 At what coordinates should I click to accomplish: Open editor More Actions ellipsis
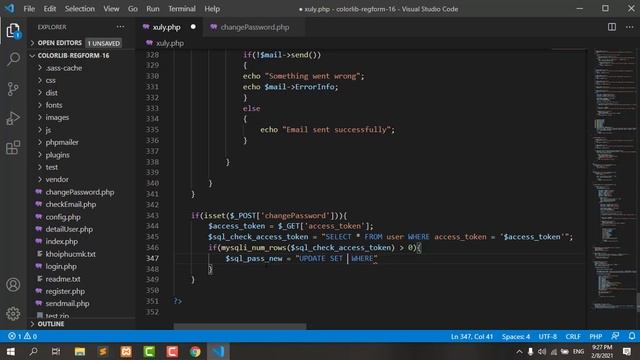click(629, 27)
